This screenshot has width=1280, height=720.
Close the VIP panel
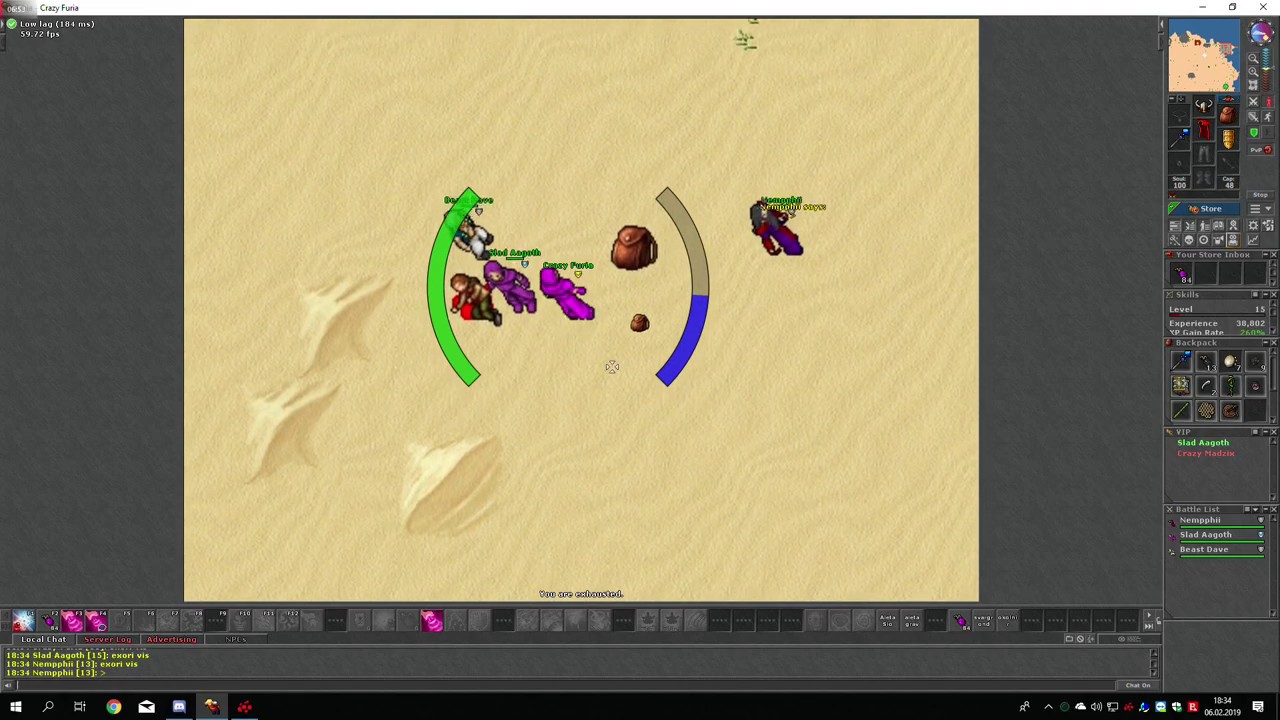pos(1273,432)
